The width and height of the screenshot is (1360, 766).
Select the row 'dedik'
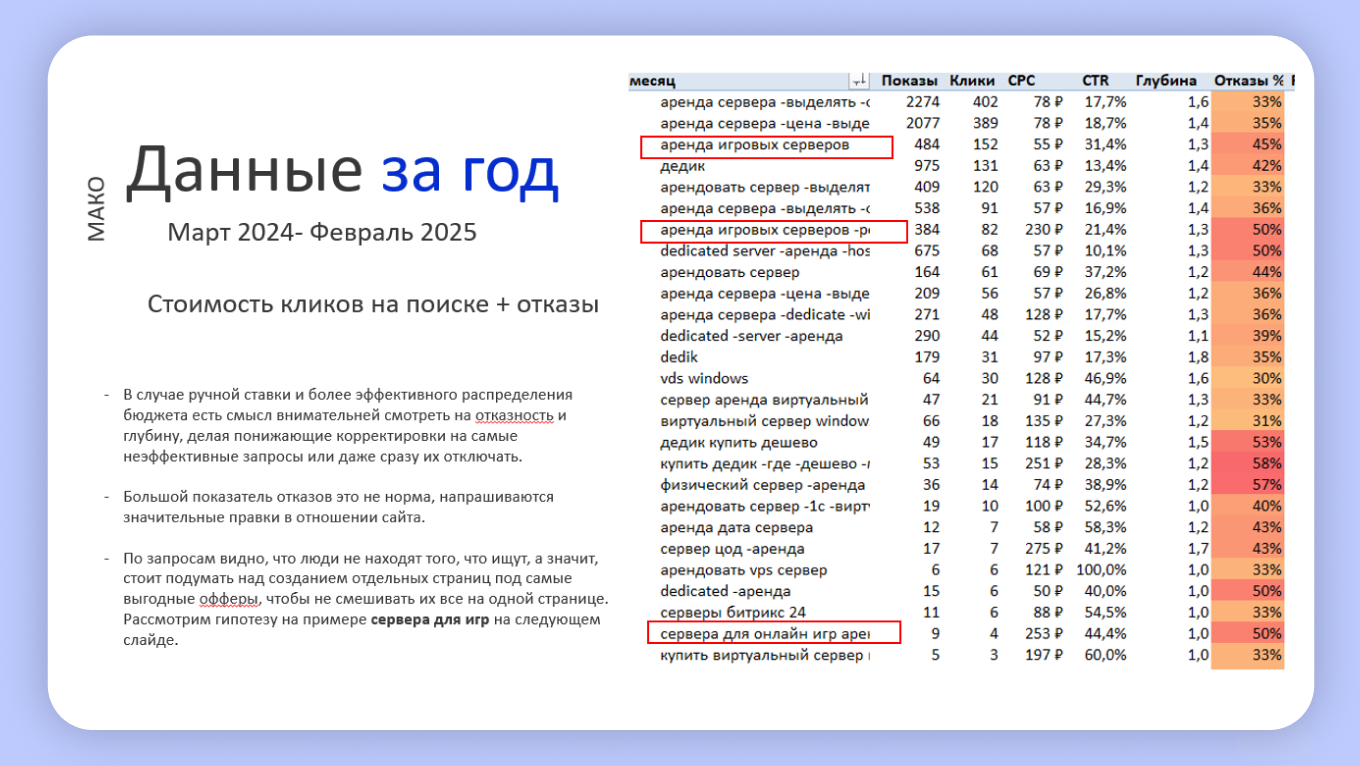pyautogui.click(x=958, y=357)
